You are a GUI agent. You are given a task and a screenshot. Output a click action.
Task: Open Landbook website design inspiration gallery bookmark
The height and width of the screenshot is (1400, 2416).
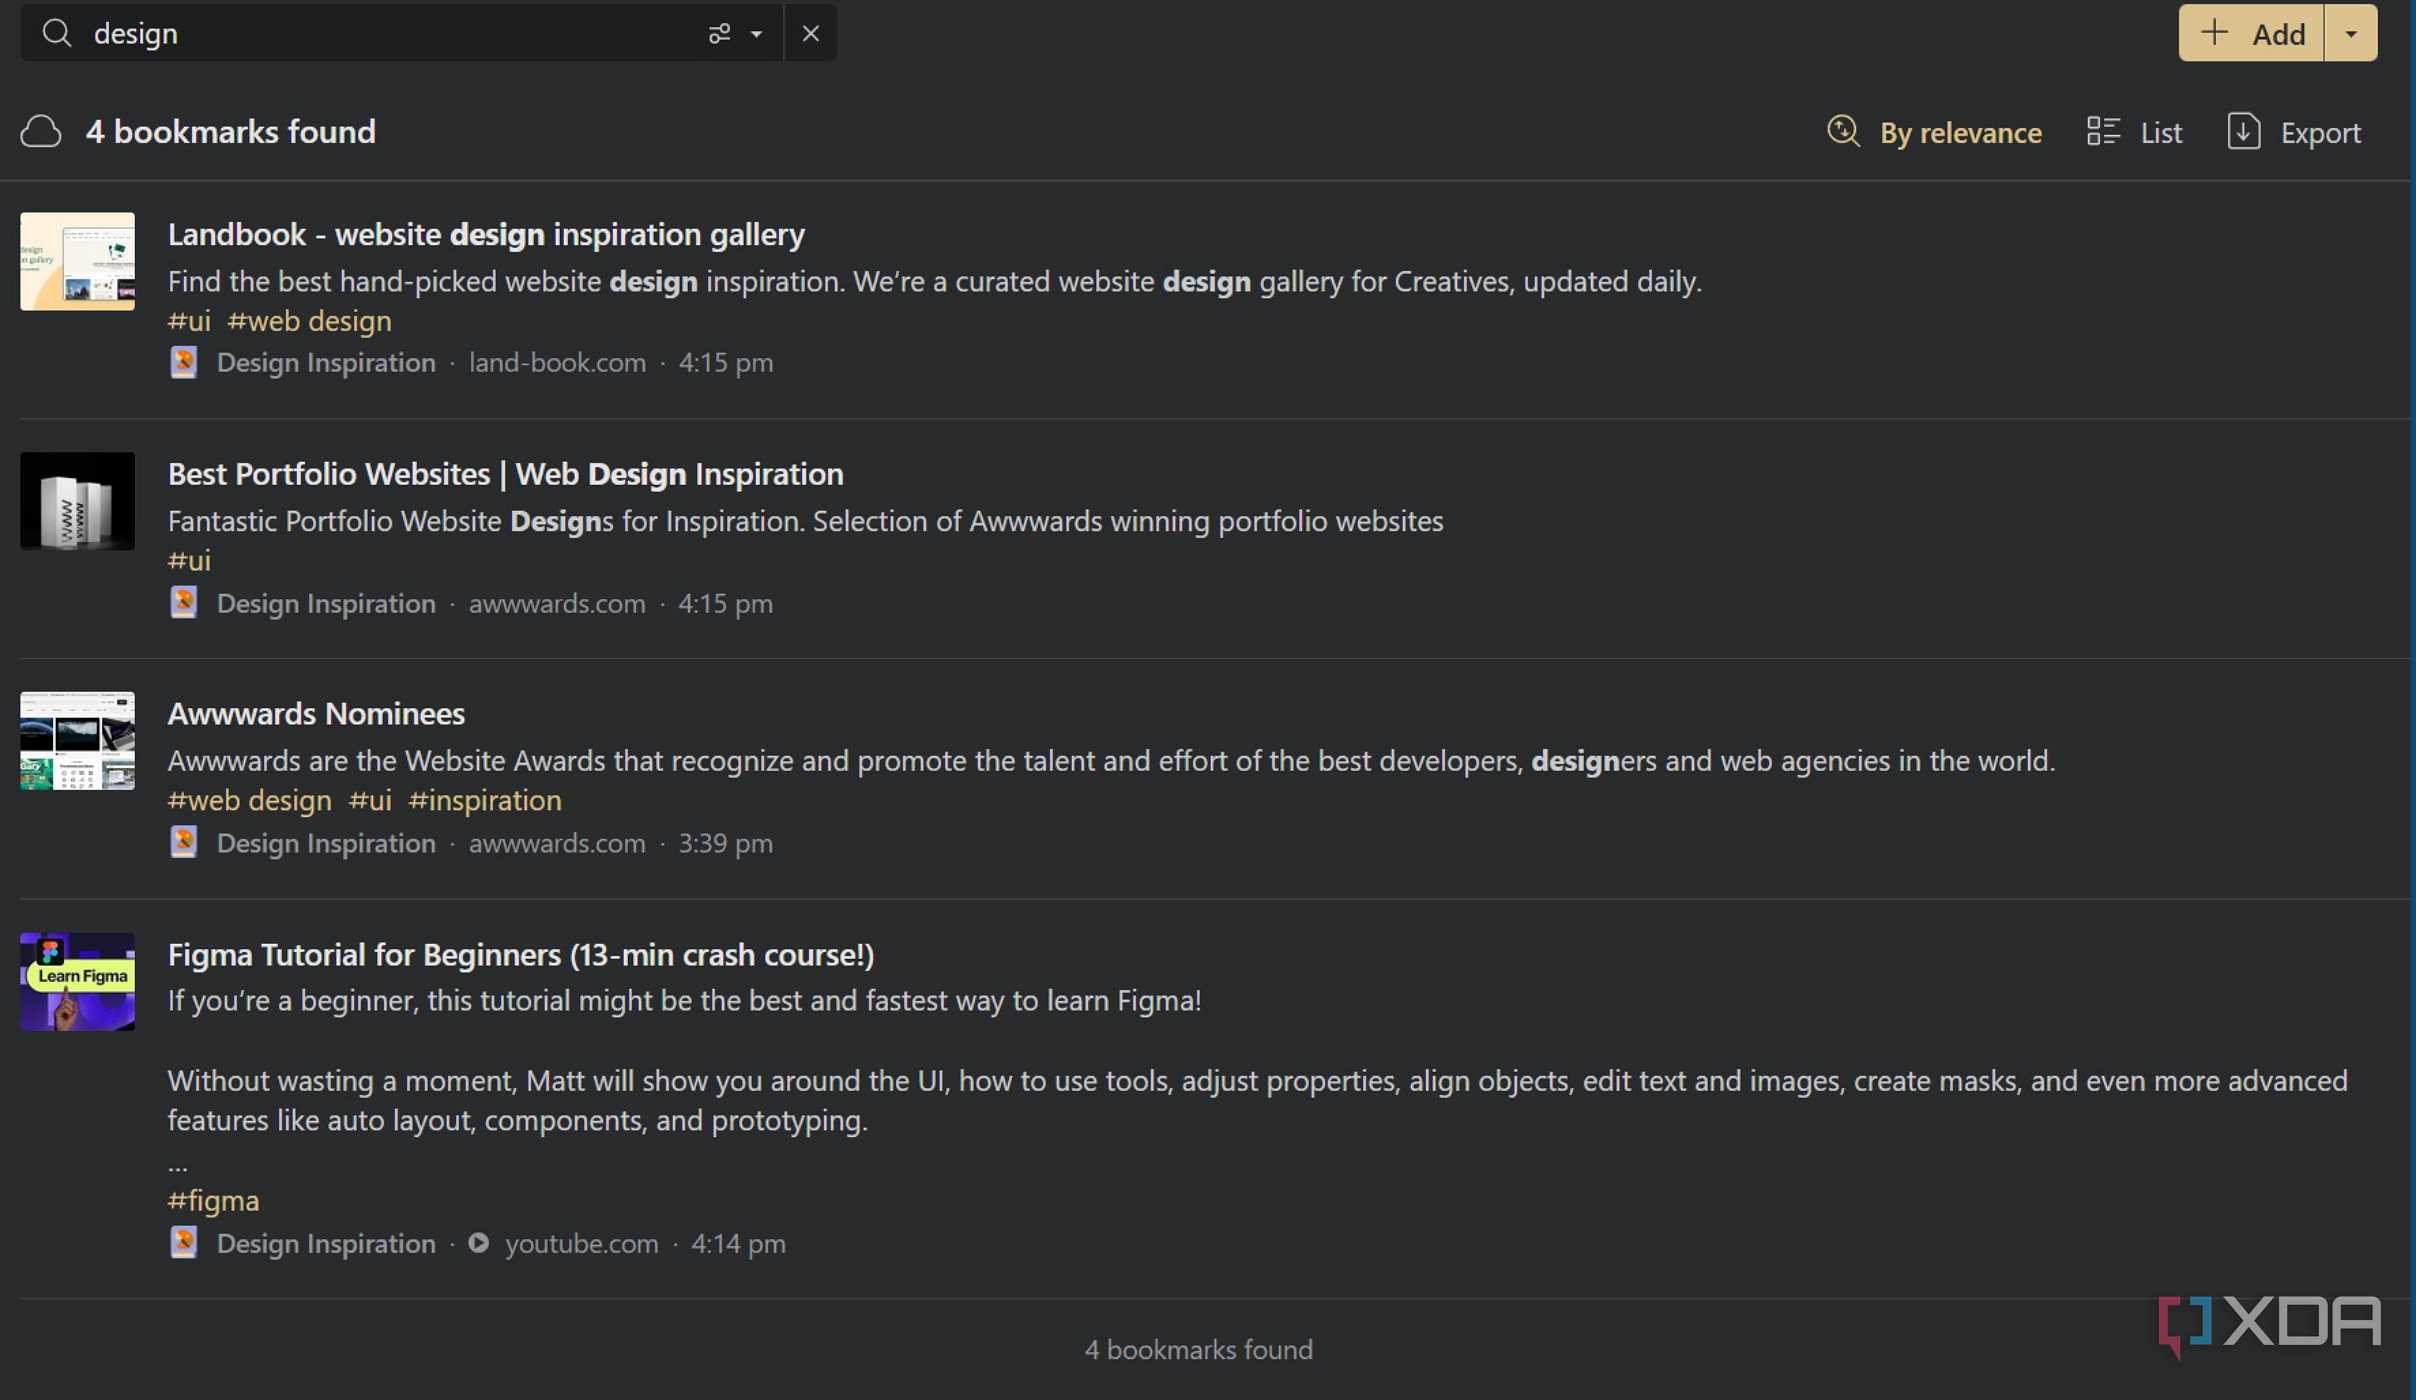click(x=486, y=234)
